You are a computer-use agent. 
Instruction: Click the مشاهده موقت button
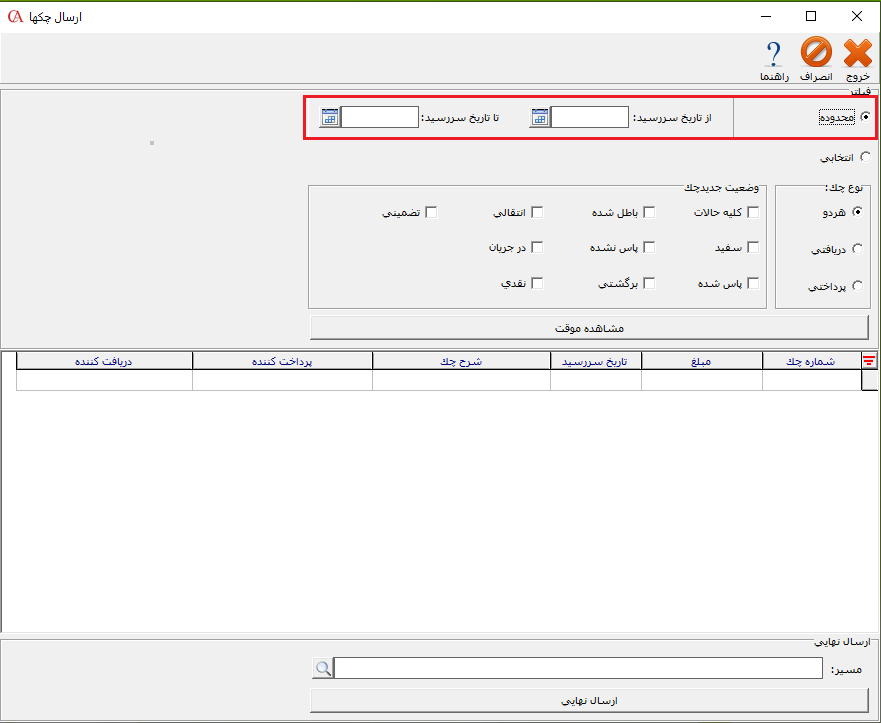pos(589,328)
